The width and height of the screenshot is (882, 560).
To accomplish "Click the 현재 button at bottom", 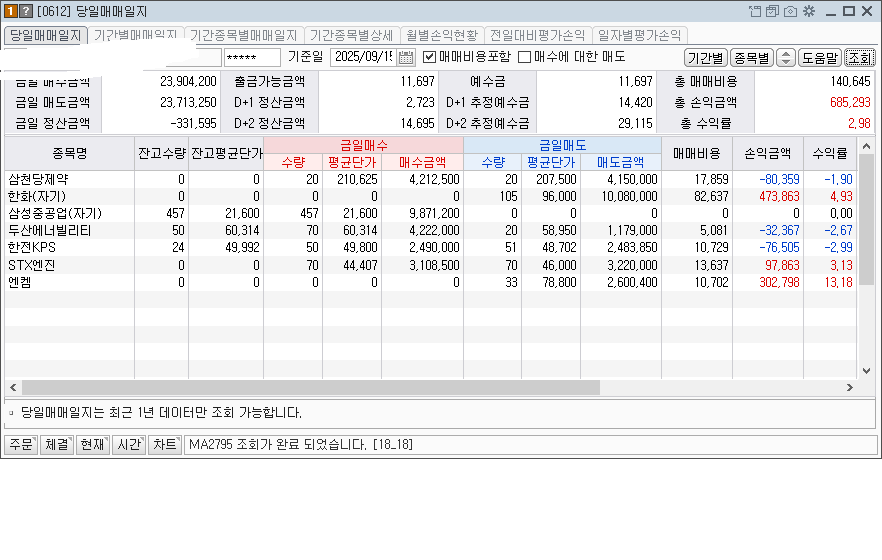I will click(x=93, y=445).
